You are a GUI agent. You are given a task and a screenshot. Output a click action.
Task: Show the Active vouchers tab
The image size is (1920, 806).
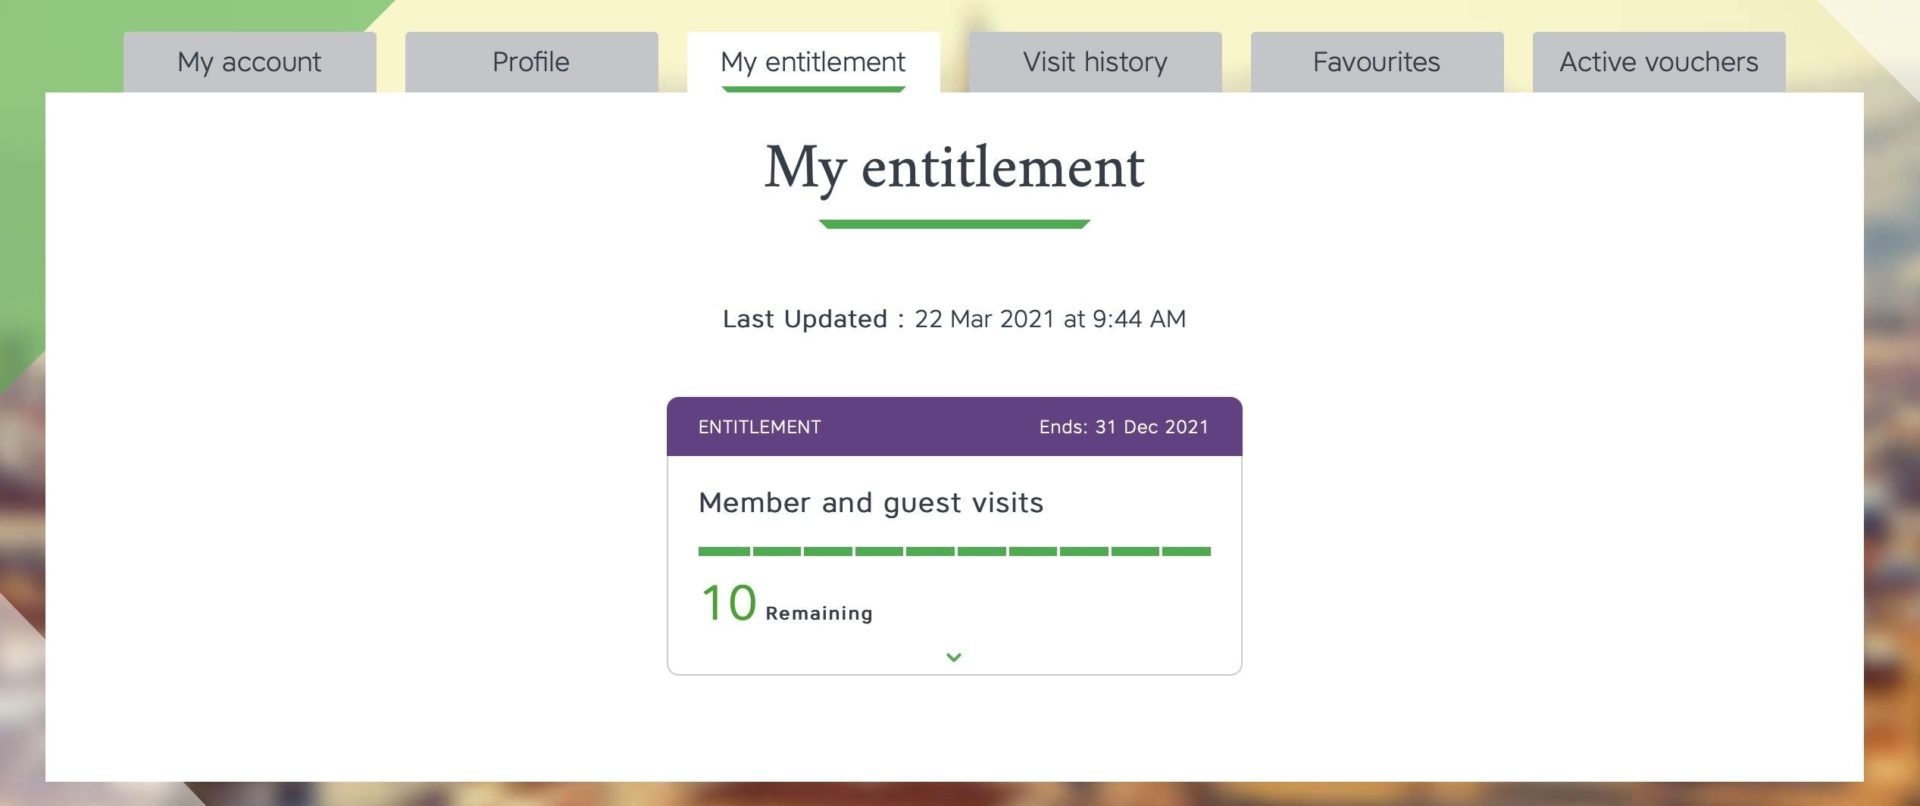(x=1659, y=62)
